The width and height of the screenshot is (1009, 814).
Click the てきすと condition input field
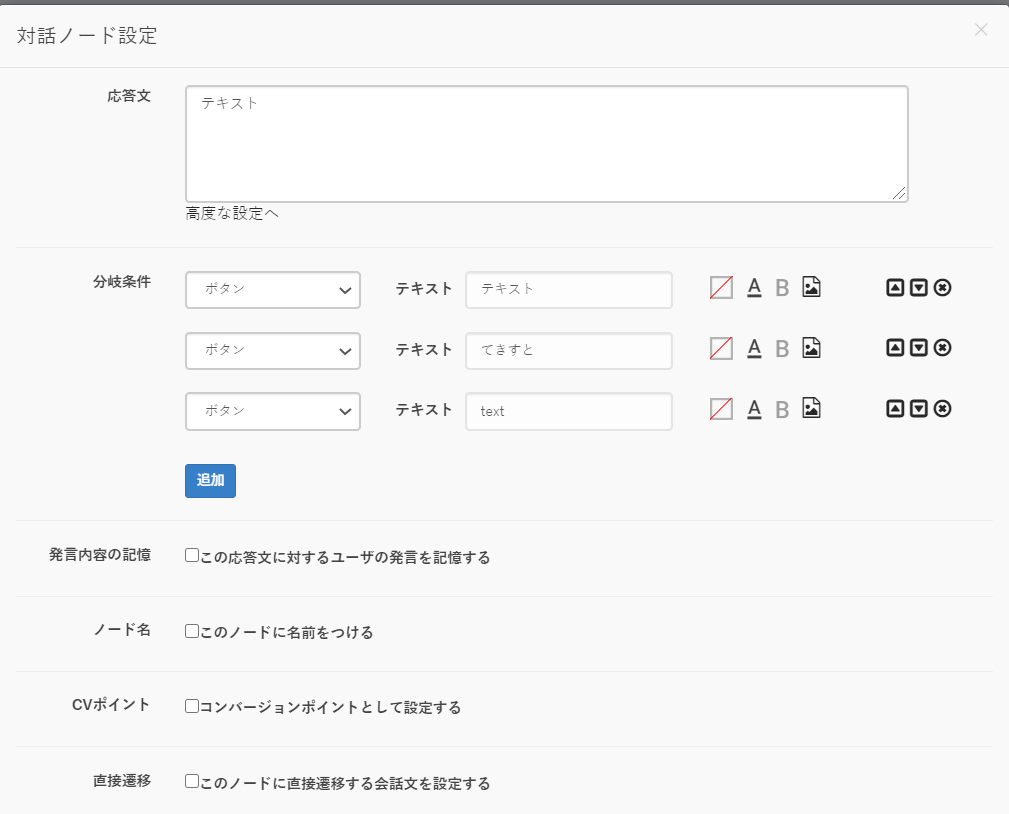[x=569, y=351]
